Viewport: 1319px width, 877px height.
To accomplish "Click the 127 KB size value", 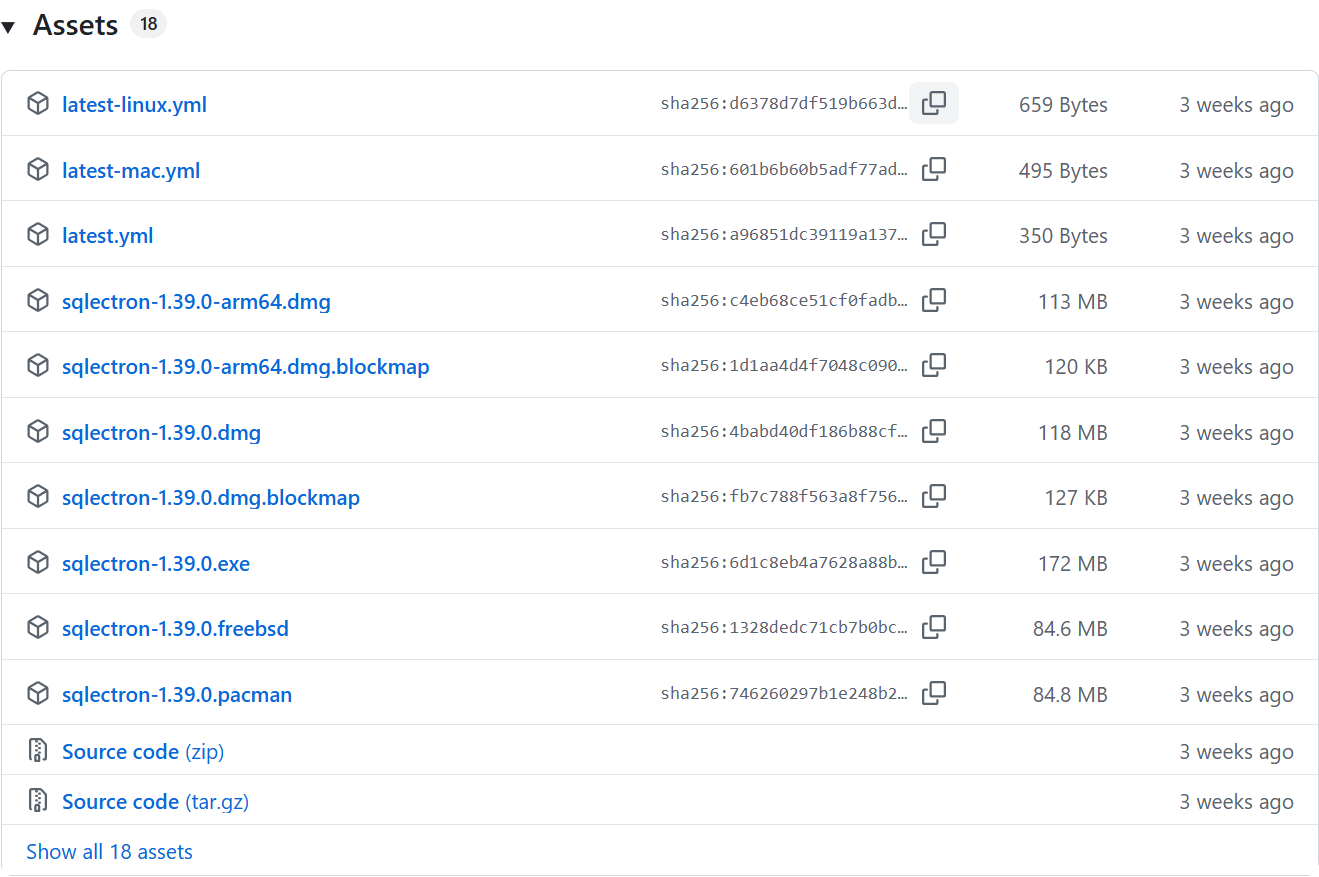I will coord(1076,498).
